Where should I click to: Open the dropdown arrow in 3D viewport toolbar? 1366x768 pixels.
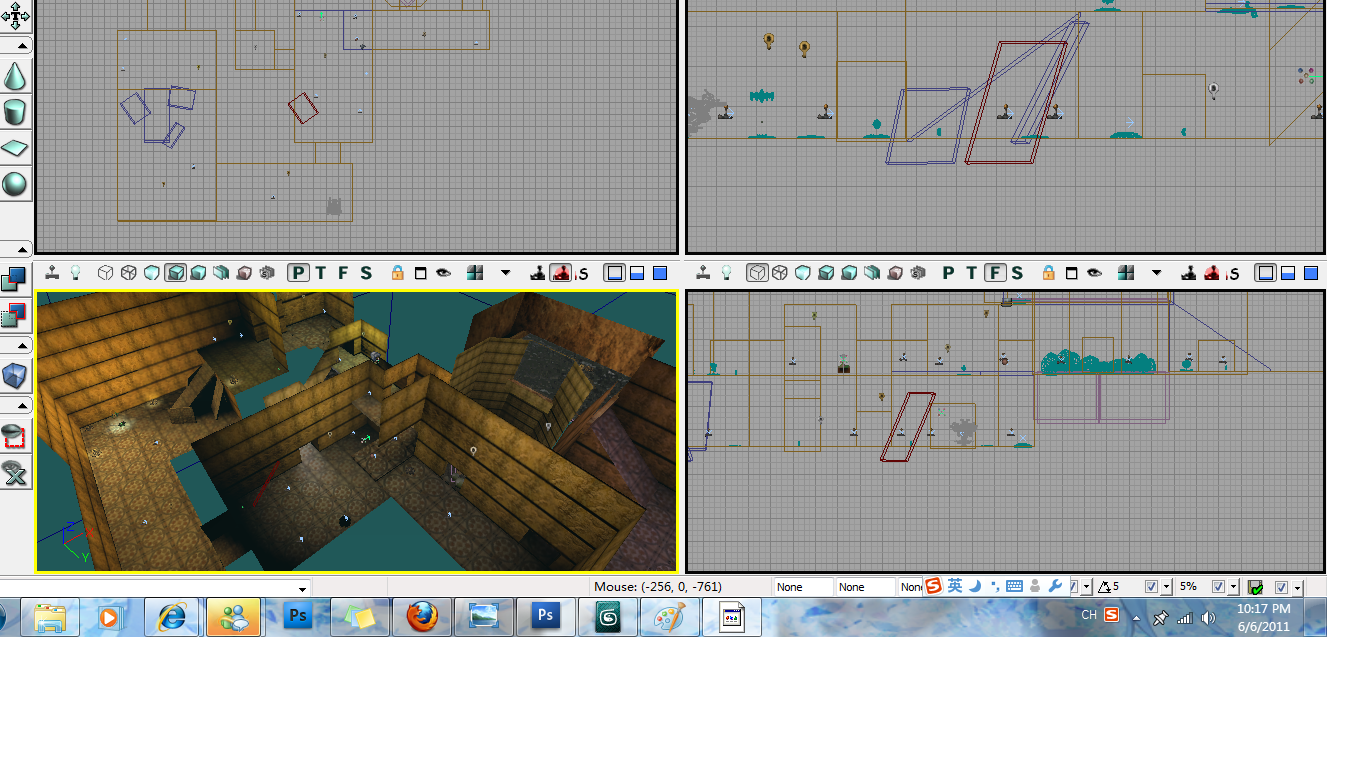506,273
